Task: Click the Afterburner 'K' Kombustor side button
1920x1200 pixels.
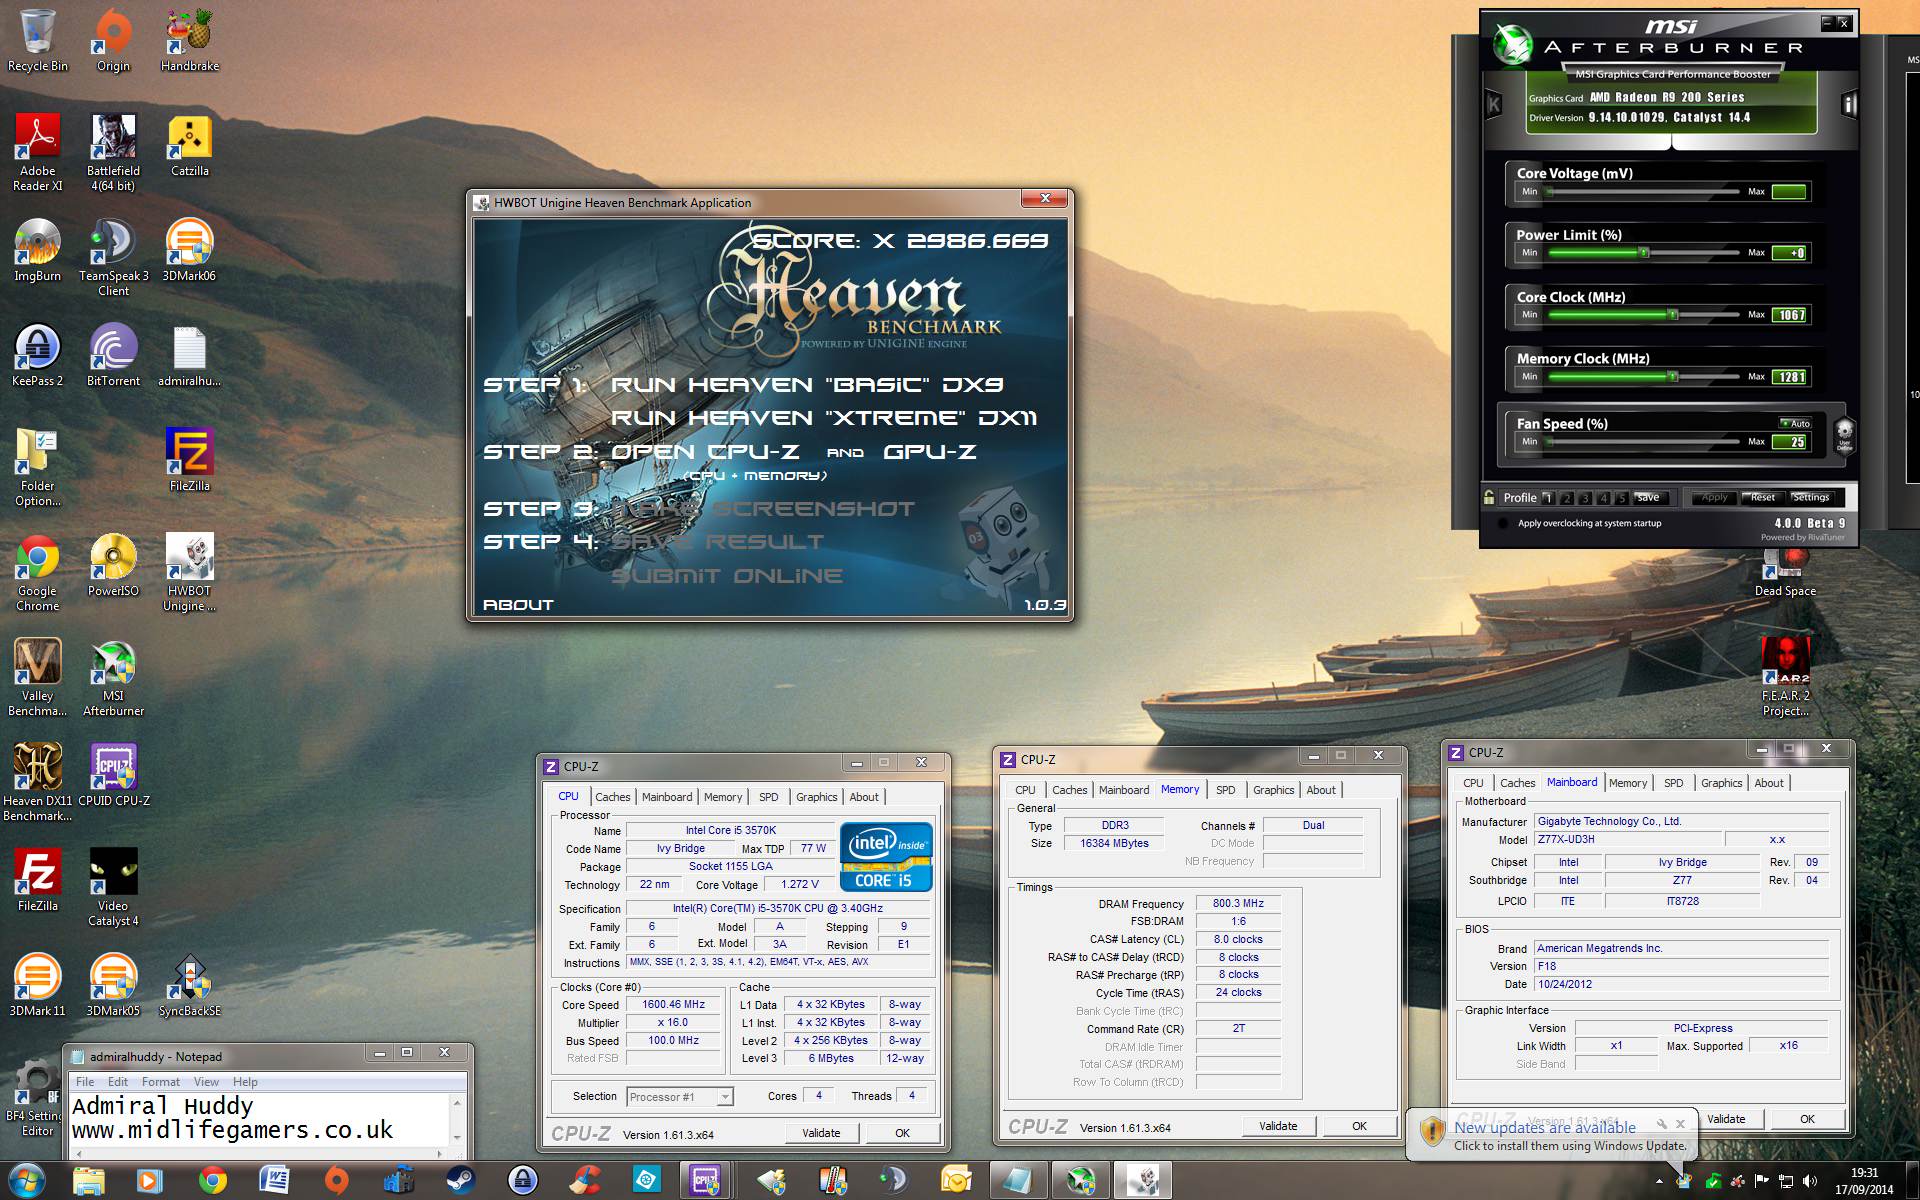Action: [1494, 104]
